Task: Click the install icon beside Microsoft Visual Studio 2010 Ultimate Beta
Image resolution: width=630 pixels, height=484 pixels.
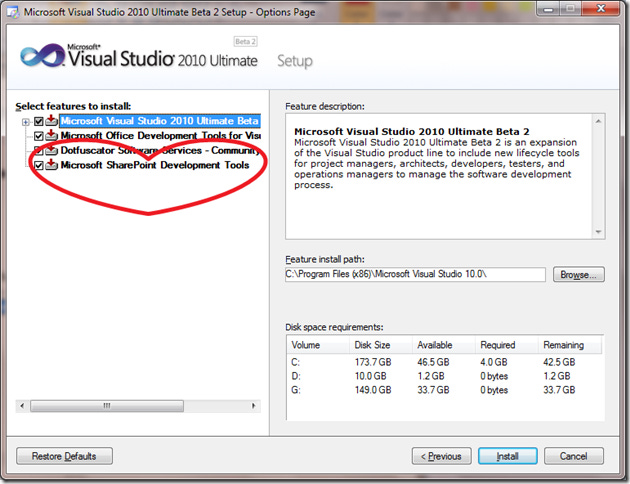Action: (51, 120)
